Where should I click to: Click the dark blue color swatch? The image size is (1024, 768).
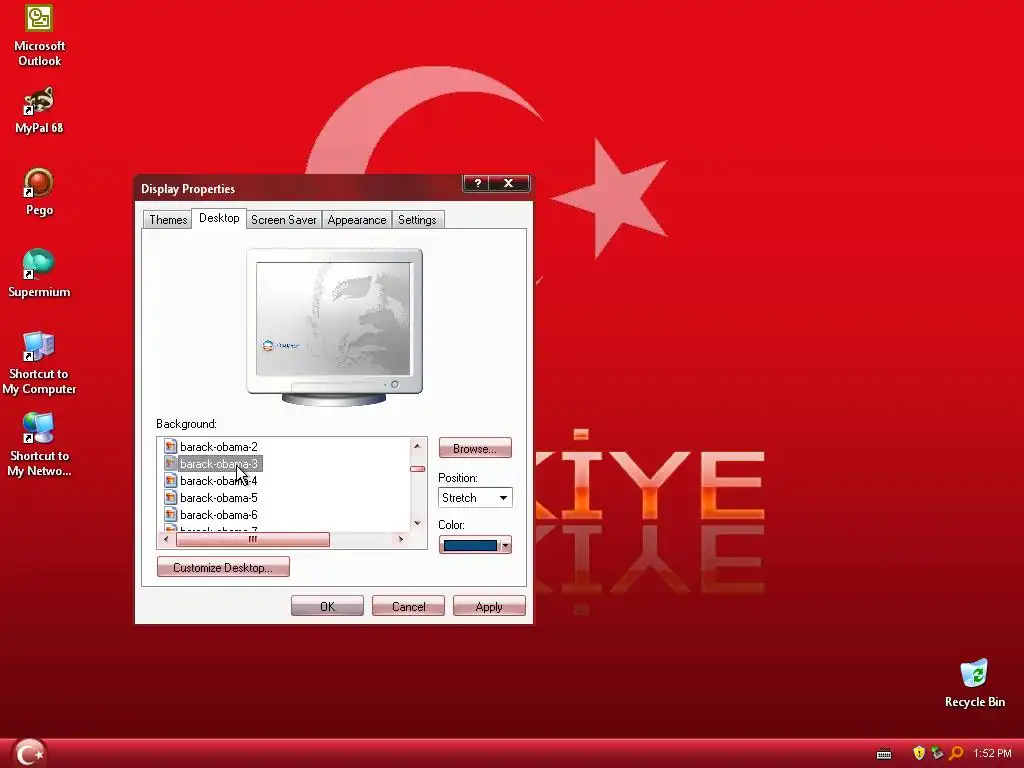point(470,545)
